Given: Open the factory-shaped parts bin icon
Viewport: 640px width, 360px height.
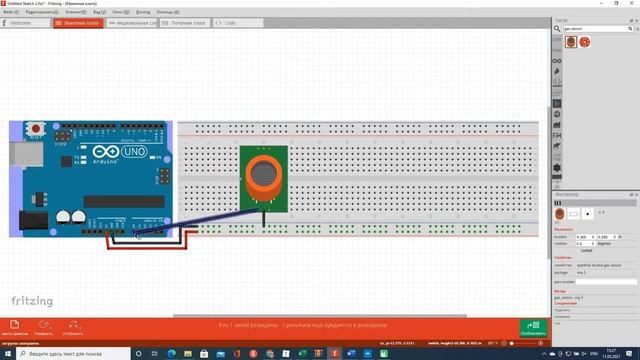Looking at the screenshot, I should (557, 125).
